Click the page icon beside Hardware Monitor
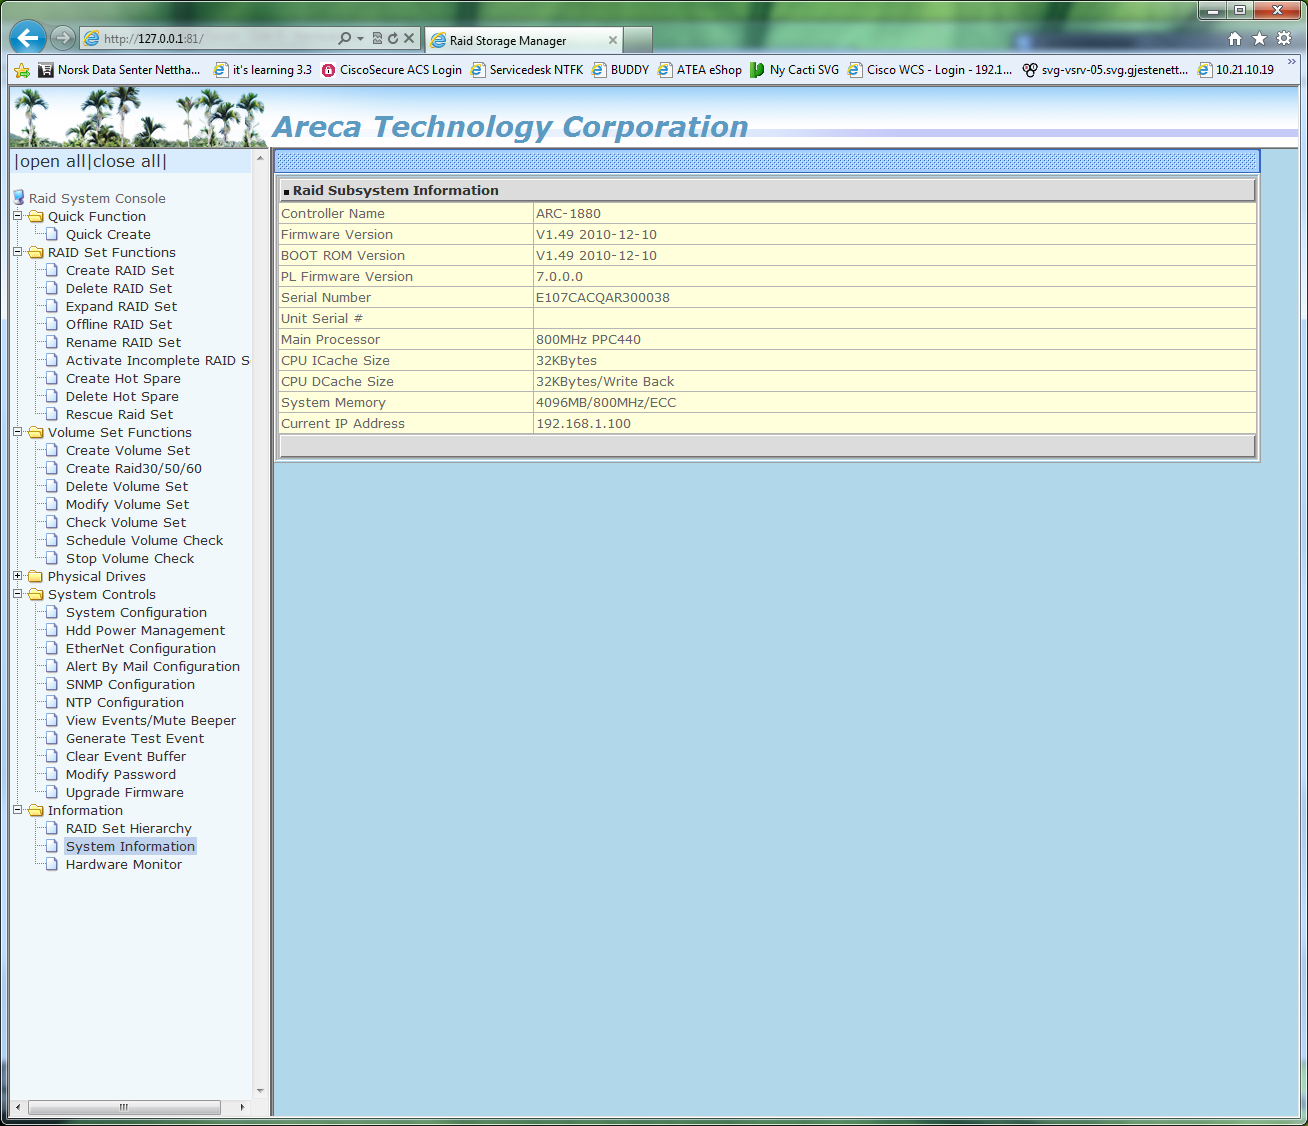1308x1126 pixels. click(53, 864)
